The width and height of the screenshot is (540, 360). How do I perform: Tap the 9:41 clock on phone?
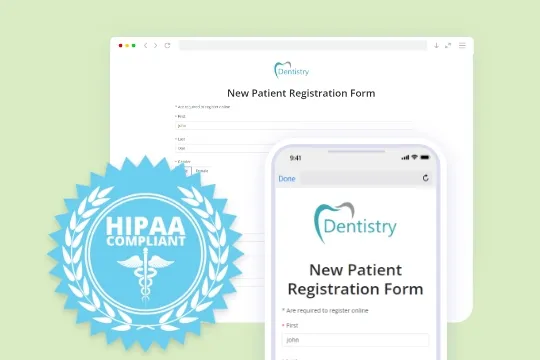click(295, 158)
